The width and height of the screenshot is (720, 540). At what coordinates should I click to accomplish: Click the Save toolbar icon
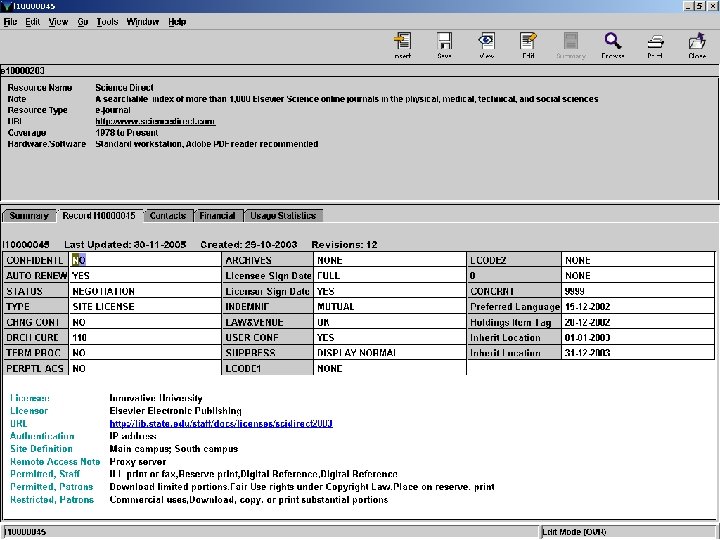tap(444, 45)
